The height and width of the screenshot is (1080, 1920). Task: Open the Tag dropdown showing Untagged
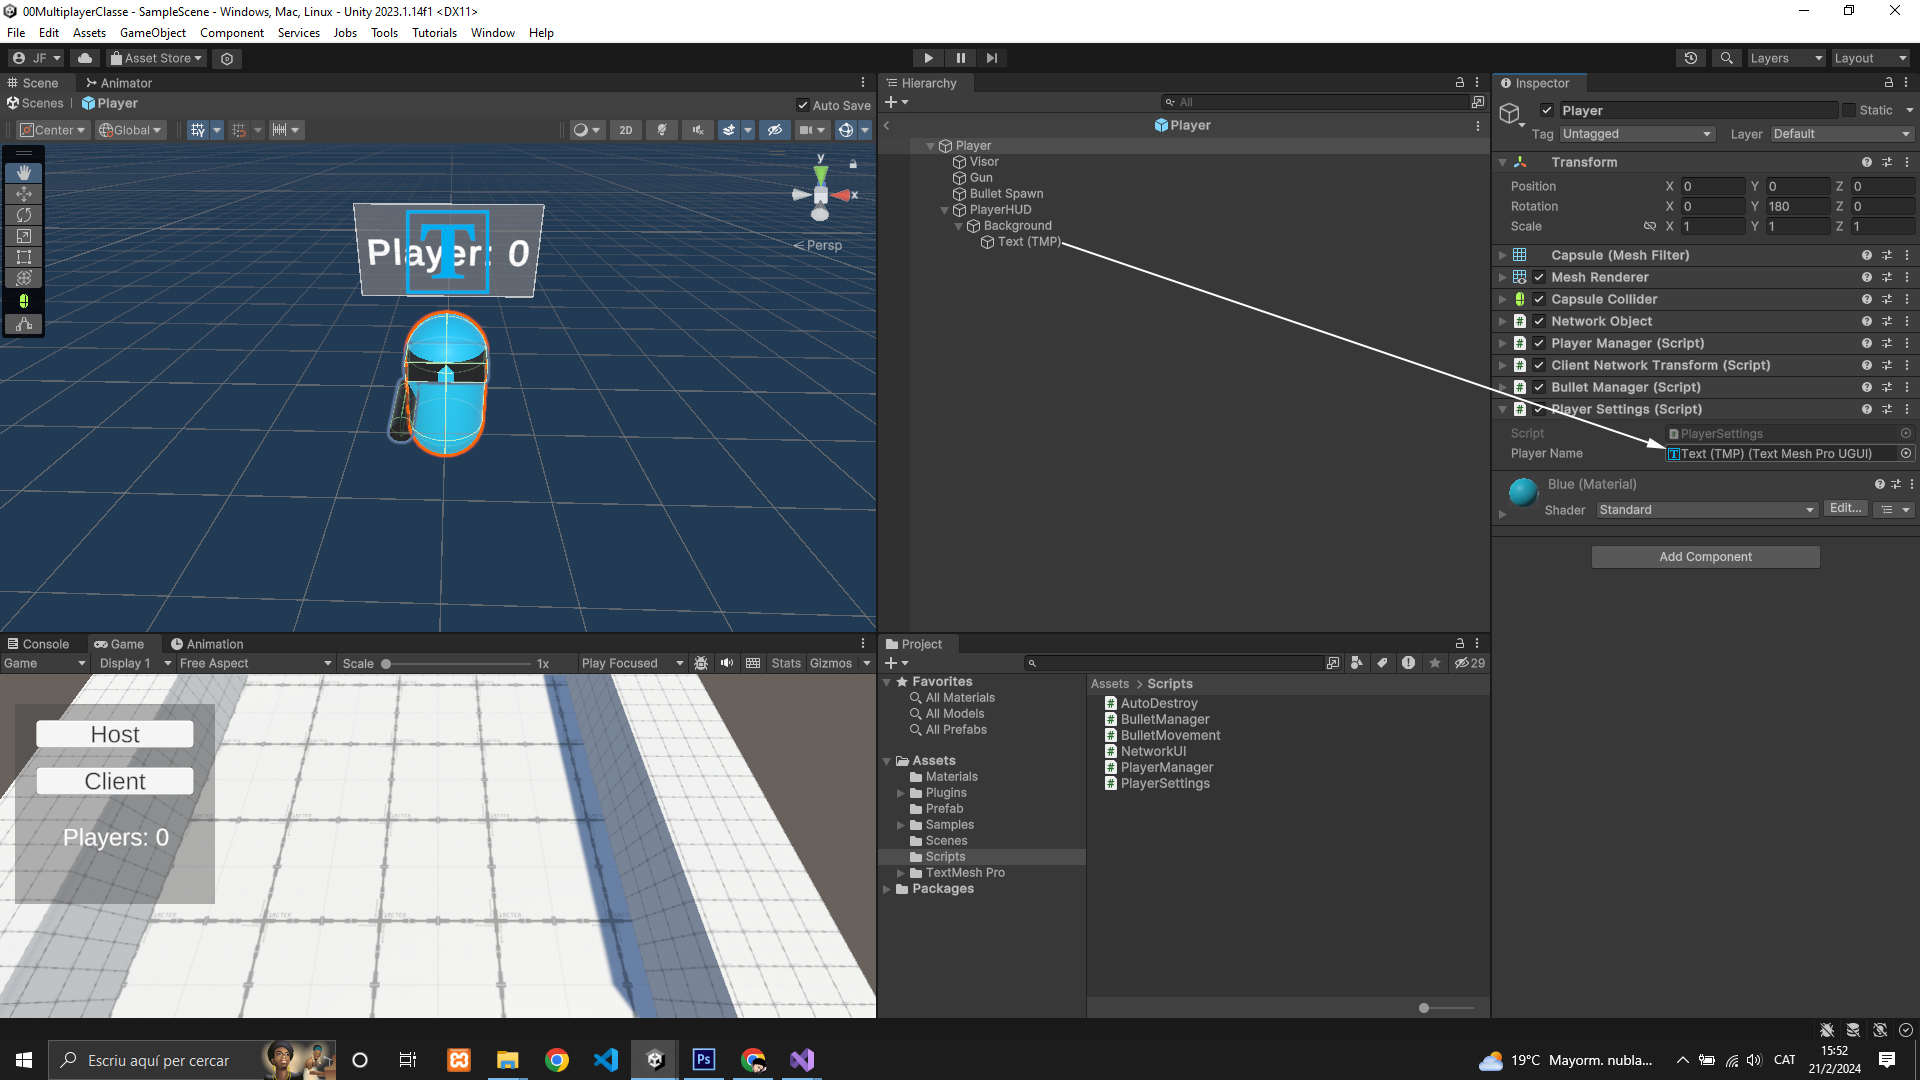pyautogui.click(x=1637, y=134)
